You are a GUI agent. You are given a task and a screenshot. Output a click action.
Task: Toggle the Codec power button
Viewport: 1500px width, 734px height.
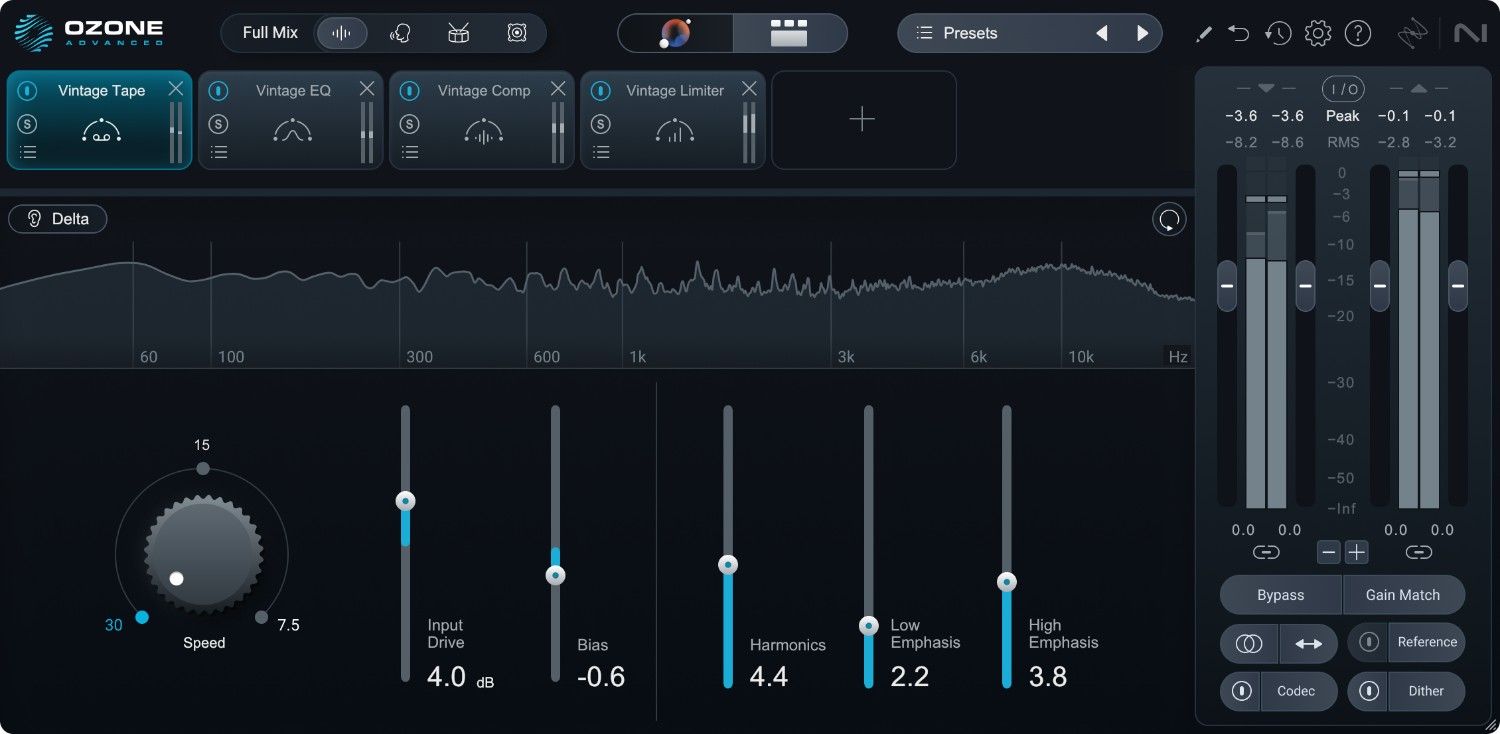pyautogui.click(x=1242, y=691)
